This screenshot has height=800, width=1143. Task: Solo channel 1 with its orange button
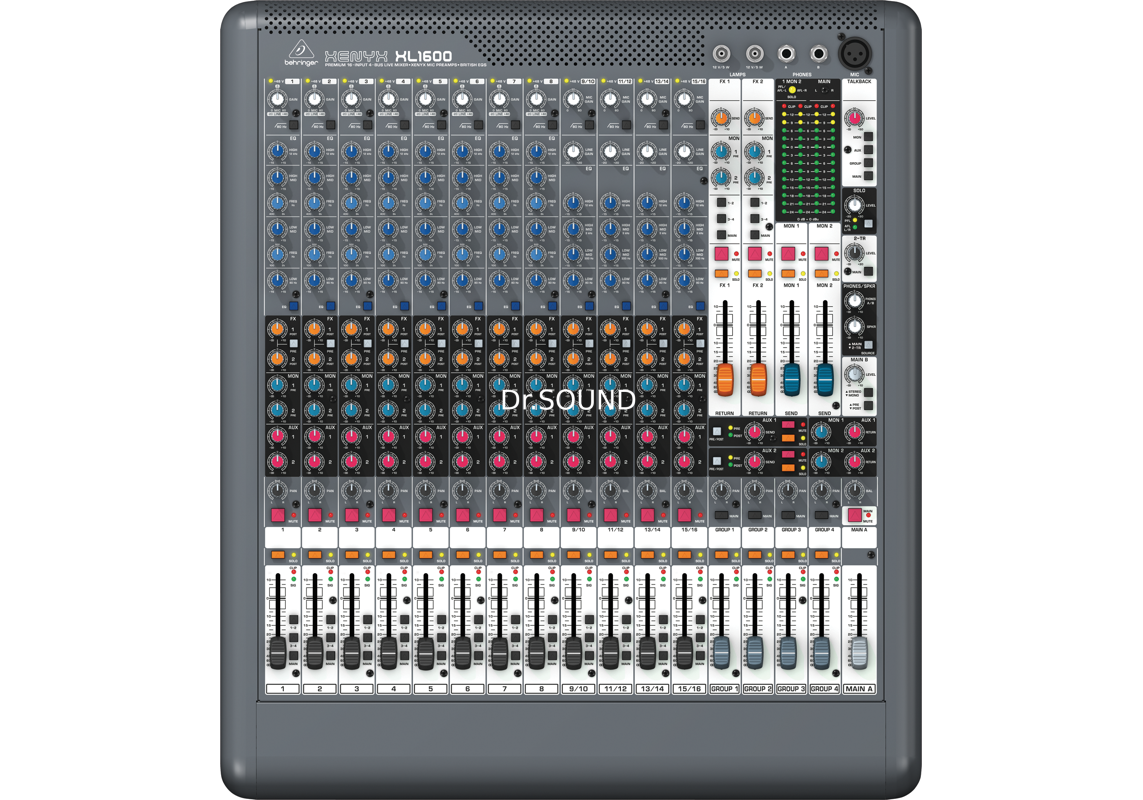278,556
